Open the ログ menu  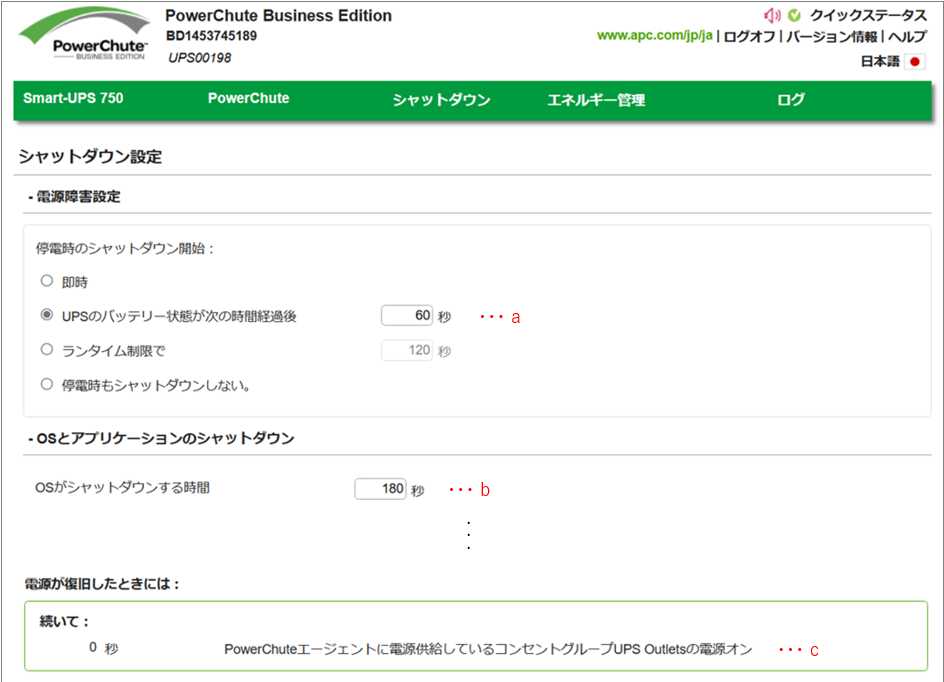point(790,100)
